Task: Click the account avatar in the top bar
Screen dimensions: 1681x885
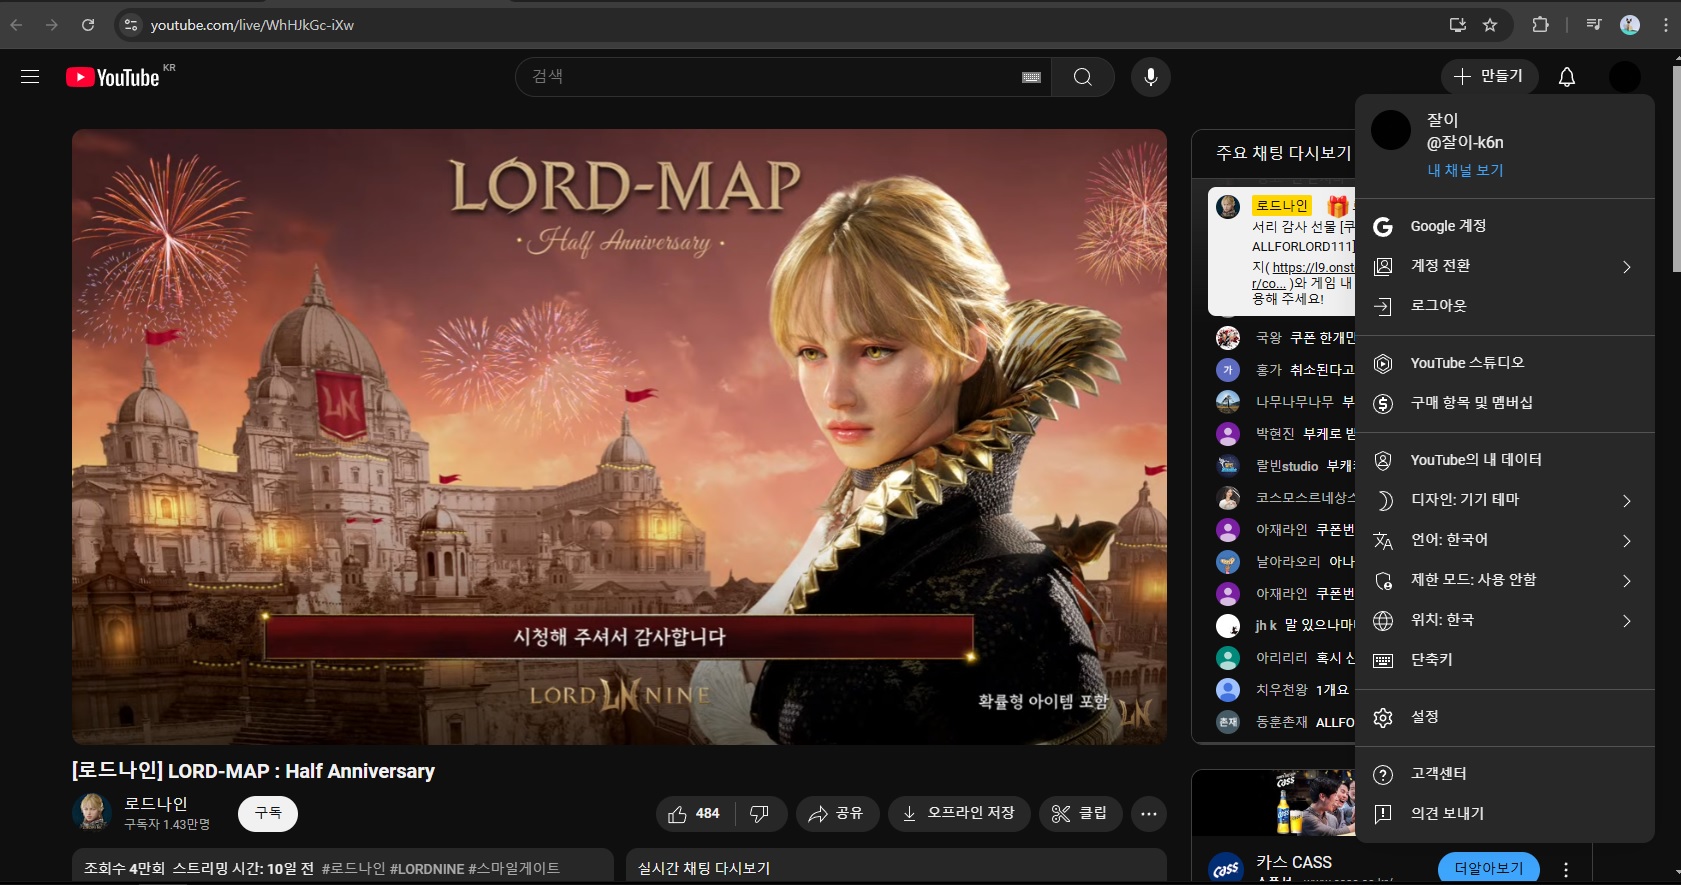Action: pos(1625,77)
